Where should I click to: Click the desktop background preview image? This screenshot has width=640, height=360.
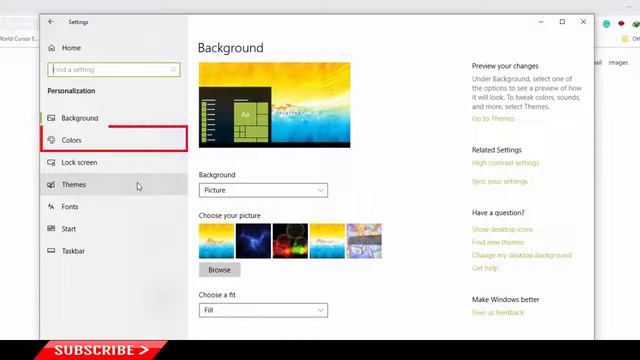[275, 105]
